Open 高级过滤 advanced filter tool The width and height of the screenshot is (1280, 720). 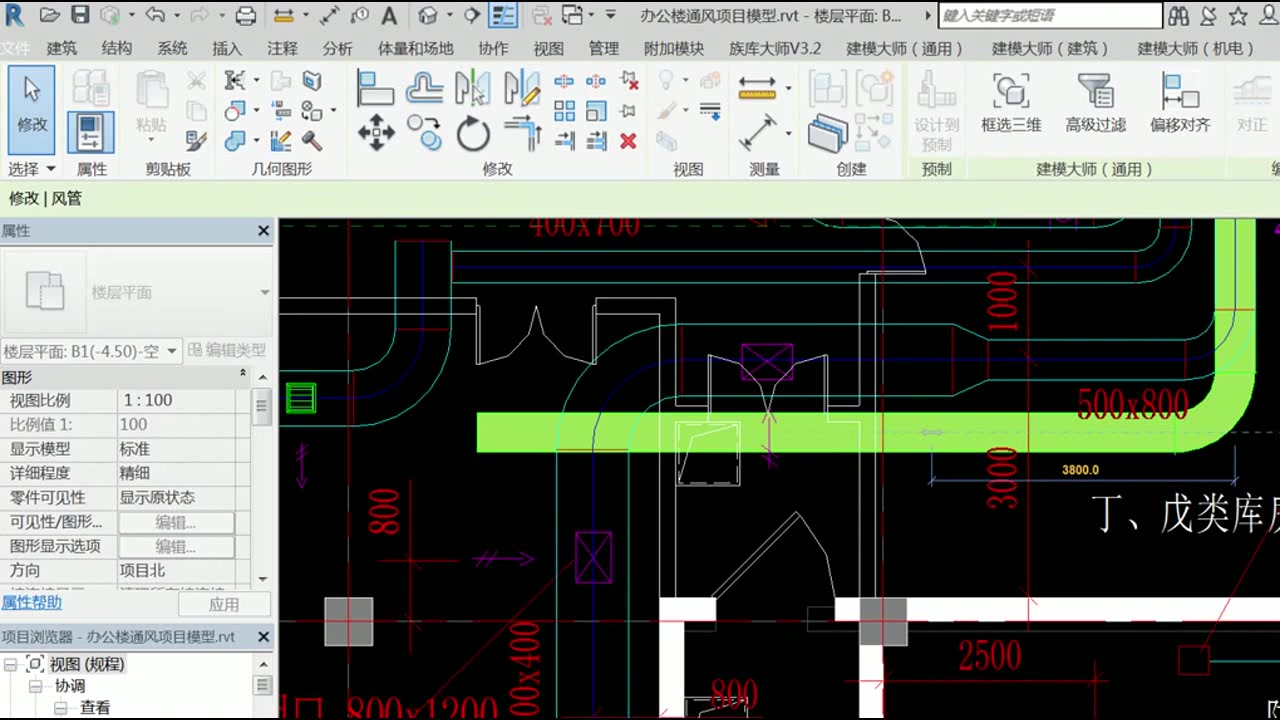point(1095,104)
